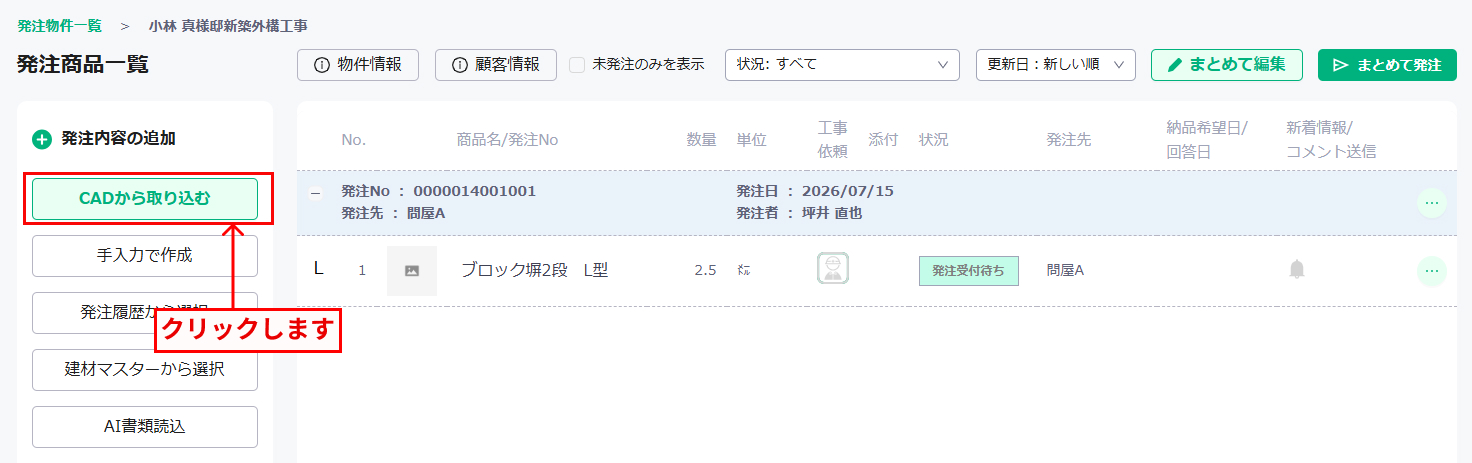This screenshot has width=1472, height=463.
Task: Go to 発注物件一覧 breadcrumb link
Action: click(59, 26)
